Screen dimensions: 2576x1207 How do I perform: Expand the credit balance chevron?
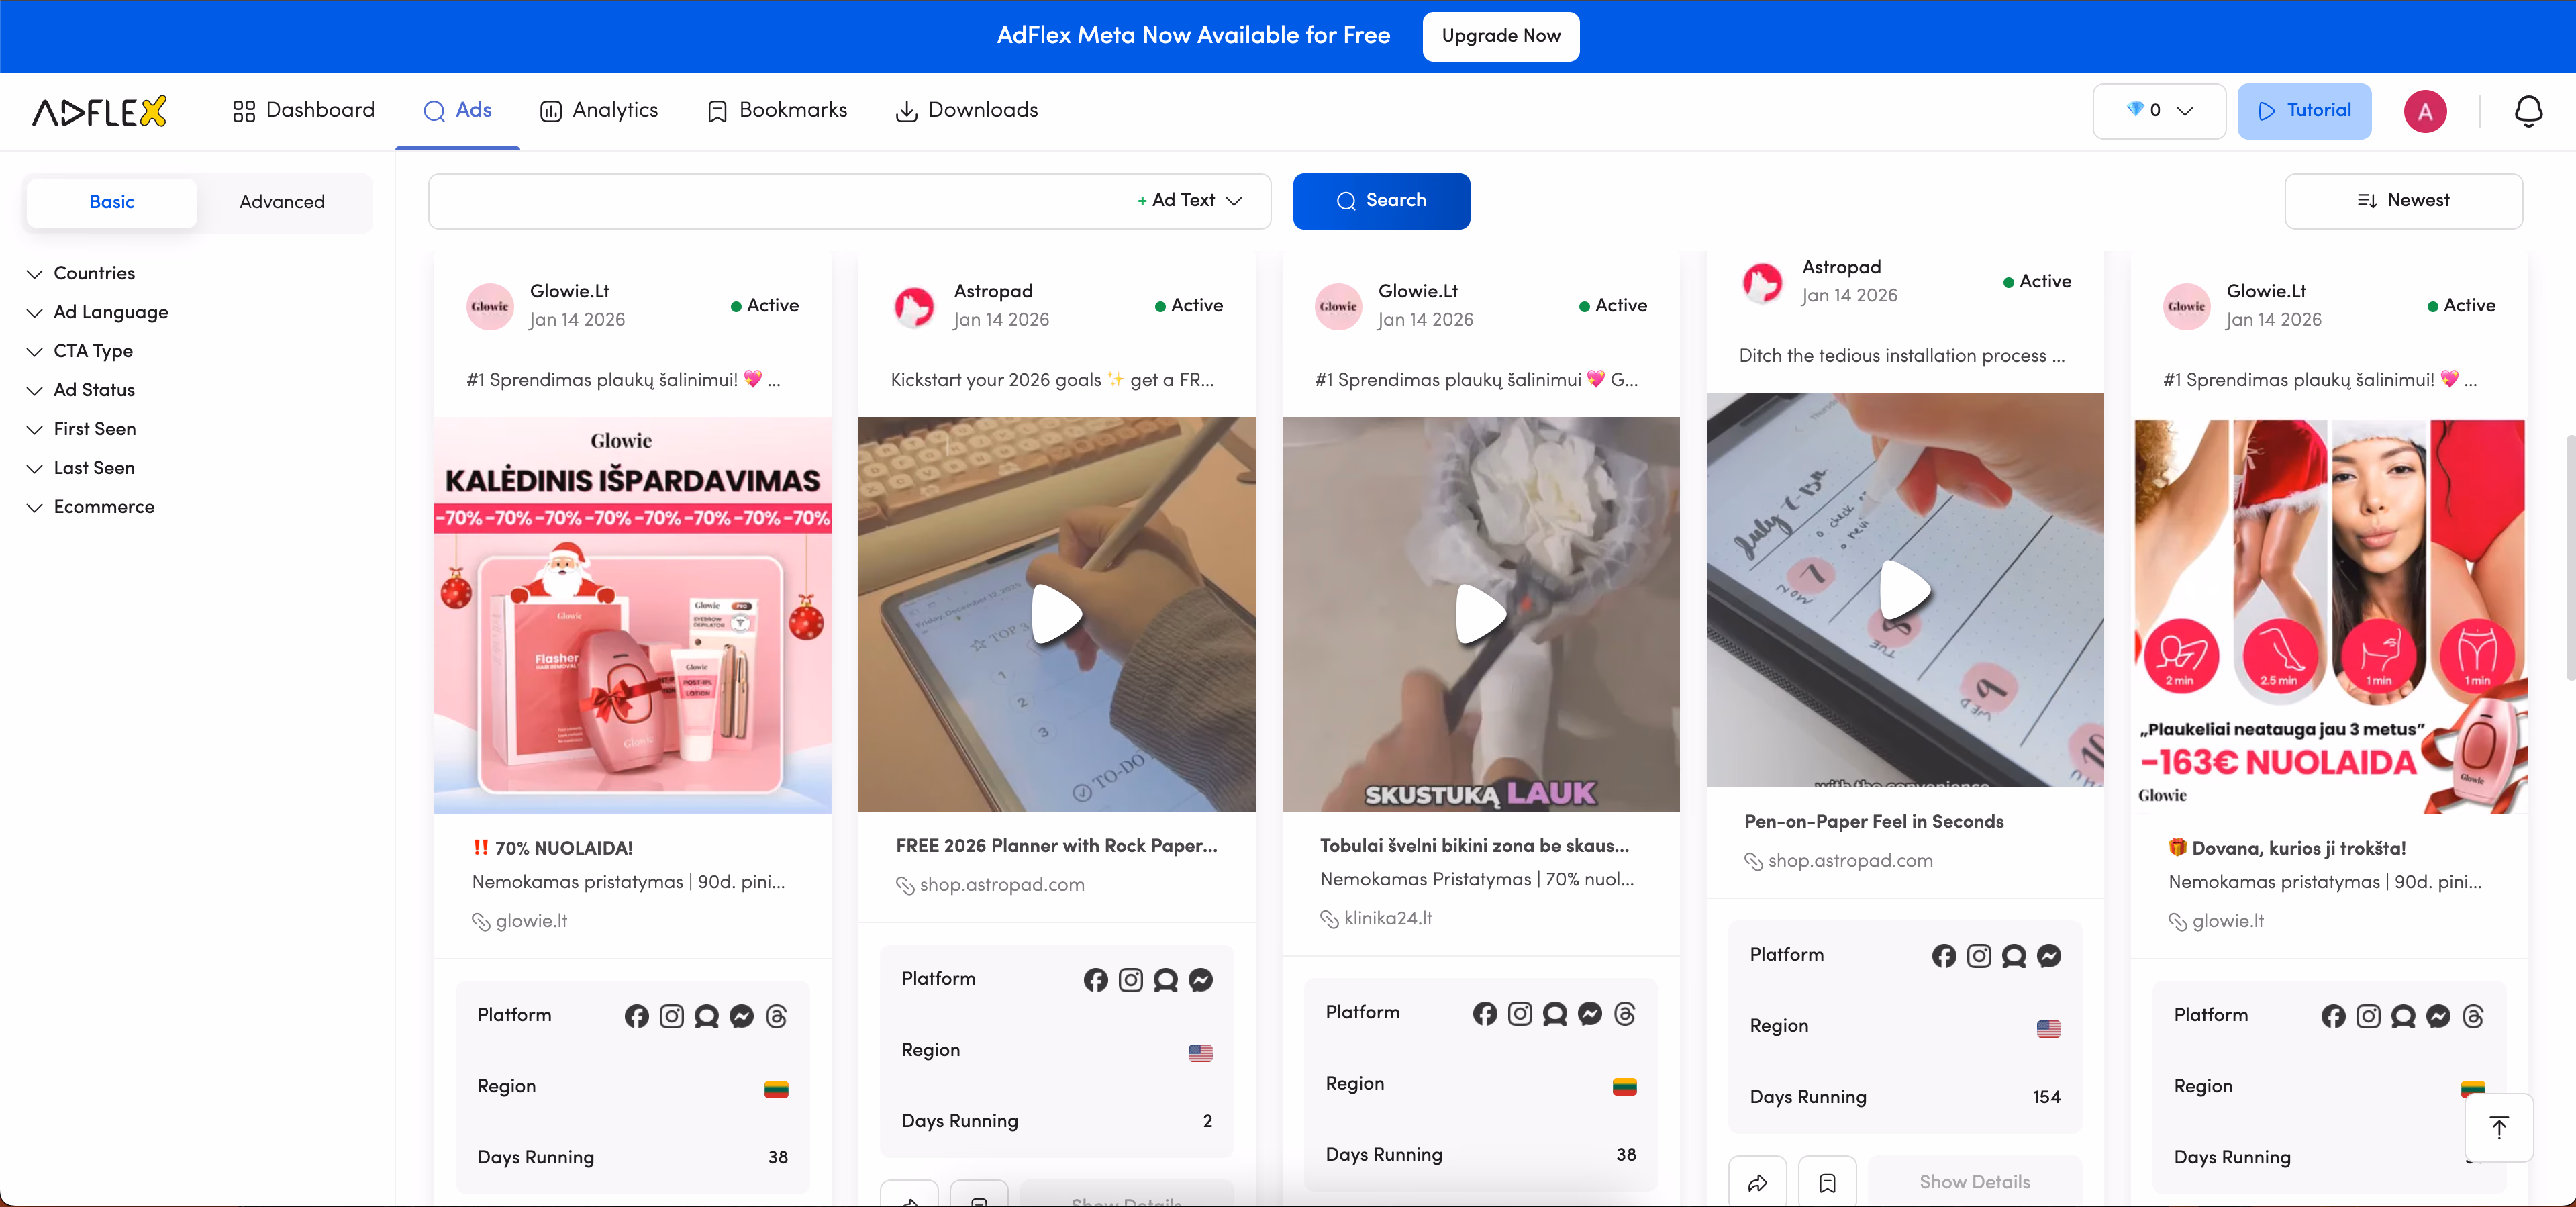point(2186,111)
